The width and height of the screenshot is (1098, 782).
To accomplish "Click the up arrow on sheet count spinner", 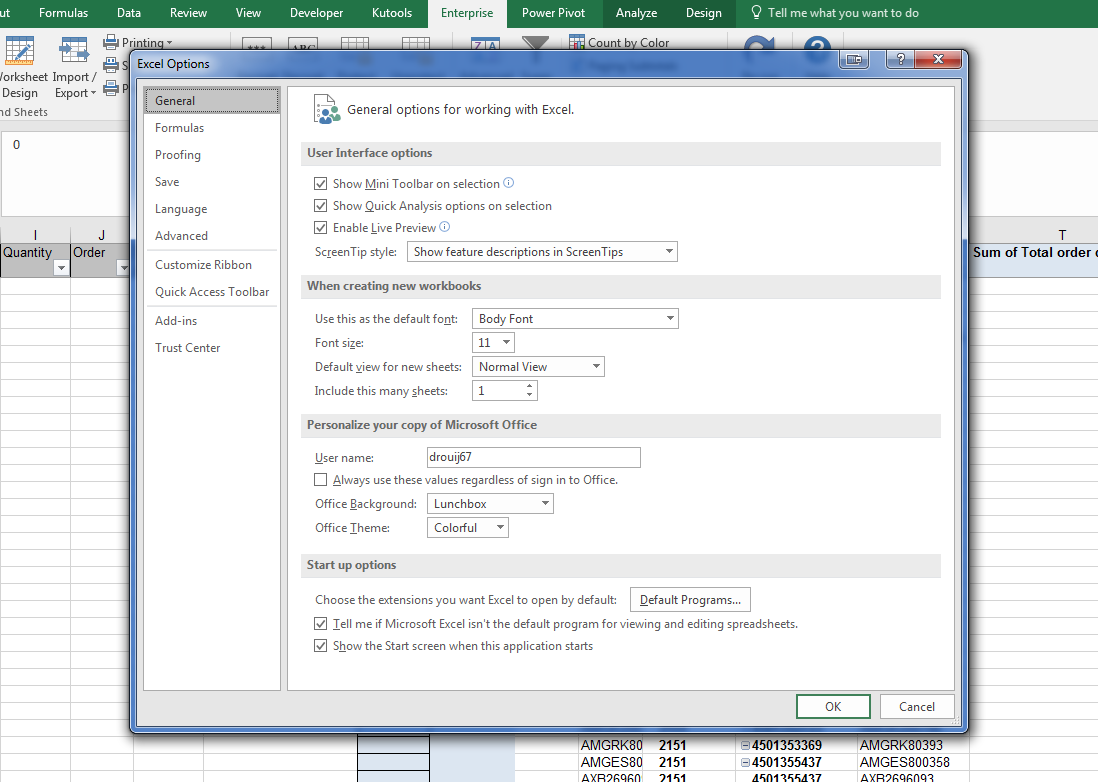I will (x=529, y=385).
